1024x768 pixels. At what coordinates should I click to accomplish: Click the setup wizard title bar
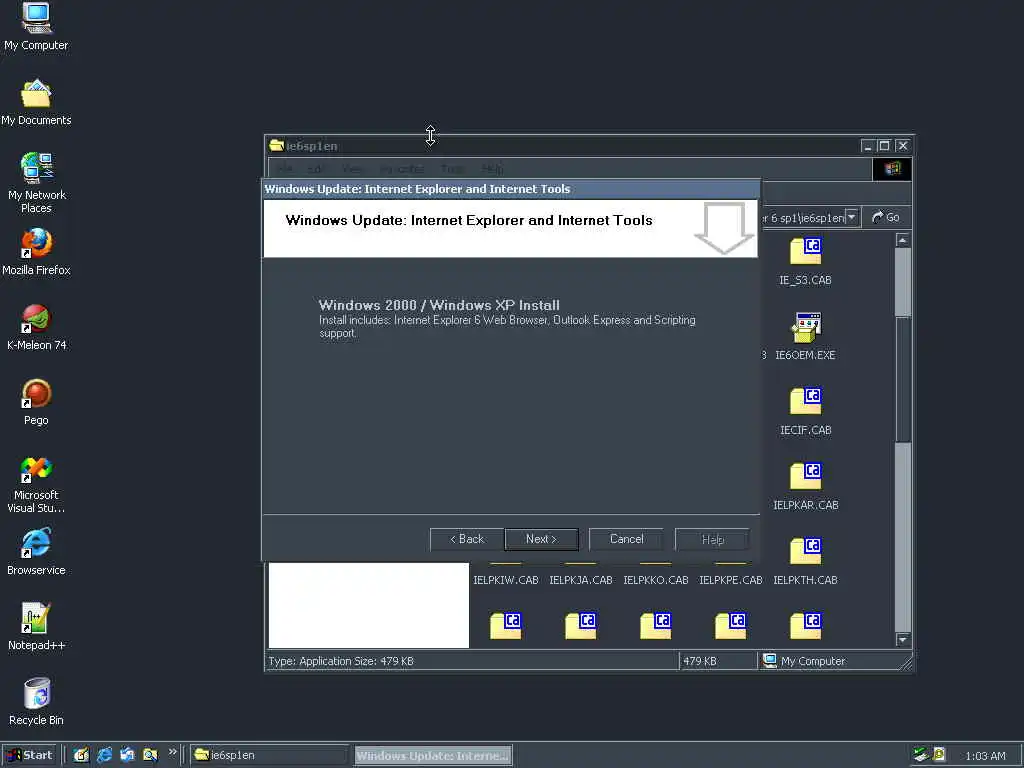511,189
